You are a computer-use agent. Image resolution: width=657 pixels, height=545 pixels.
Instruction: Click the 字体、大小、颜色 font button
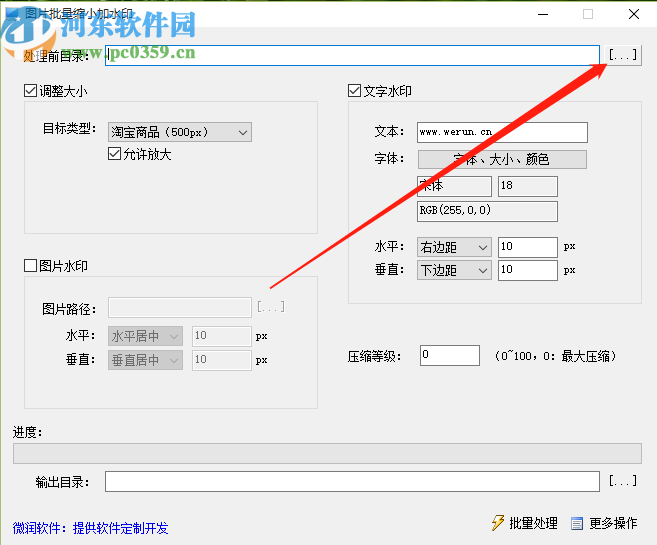(x=502, y=159)
